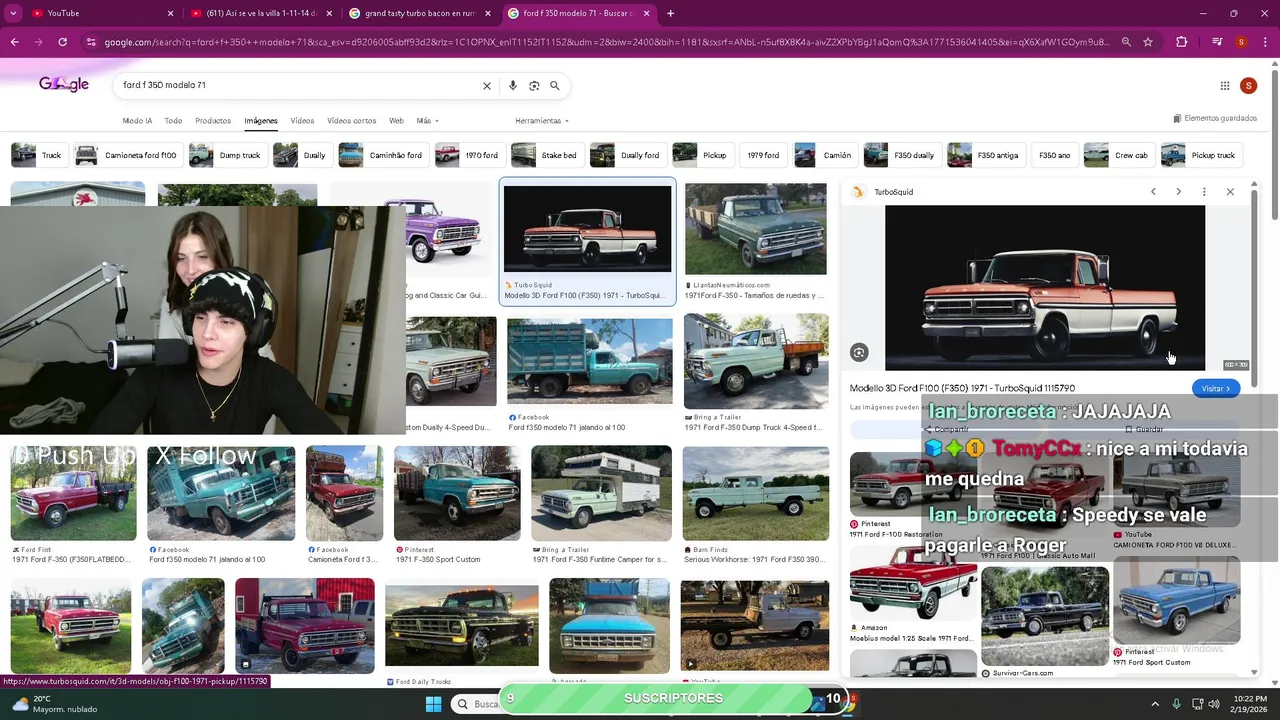
Task: Clear the search box with the X icon
Action: 487,86
